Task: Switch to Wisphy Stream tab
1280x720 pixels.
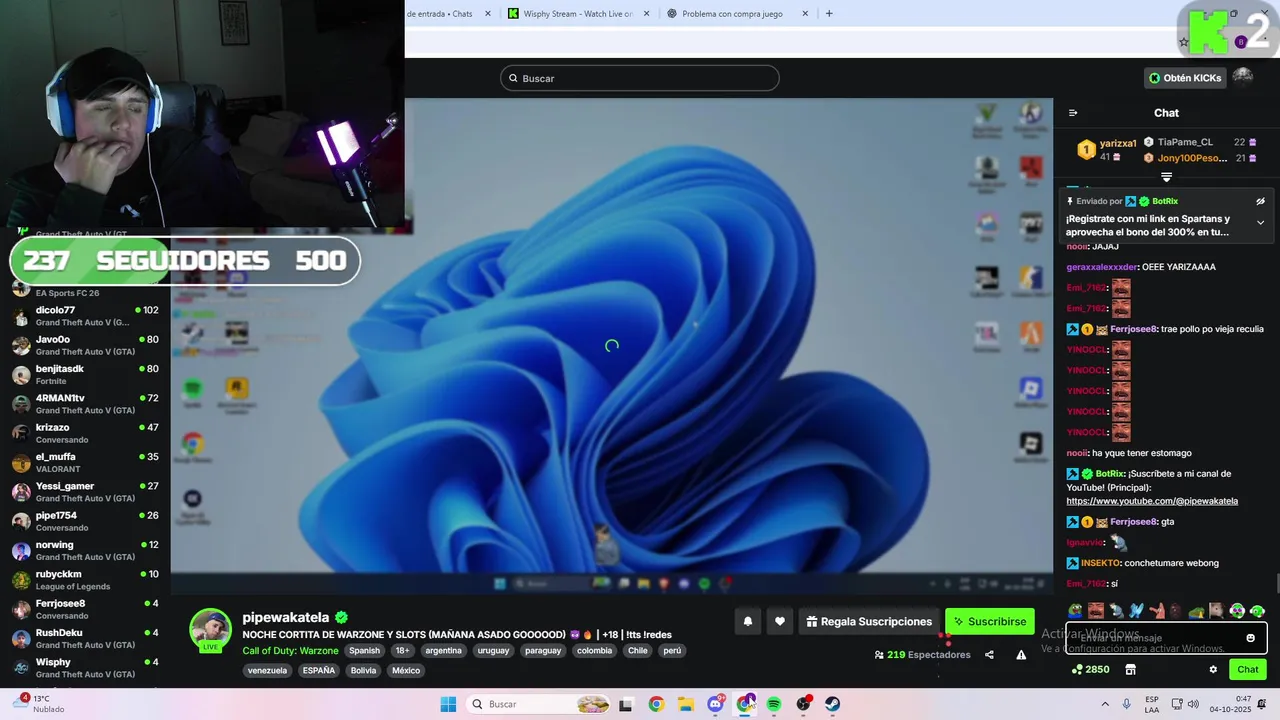Action: tap(577, 14)
